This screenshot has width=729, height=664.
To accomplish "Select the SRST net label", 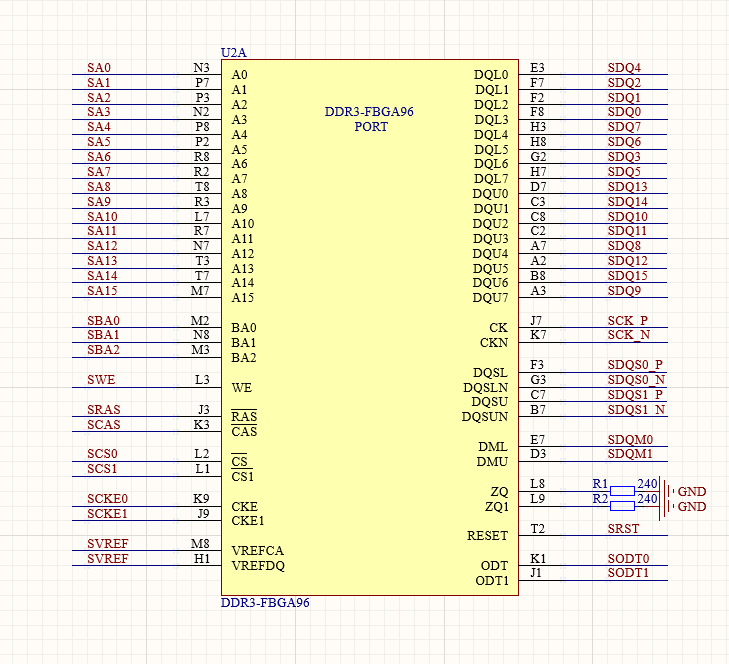I will point(623,529).
